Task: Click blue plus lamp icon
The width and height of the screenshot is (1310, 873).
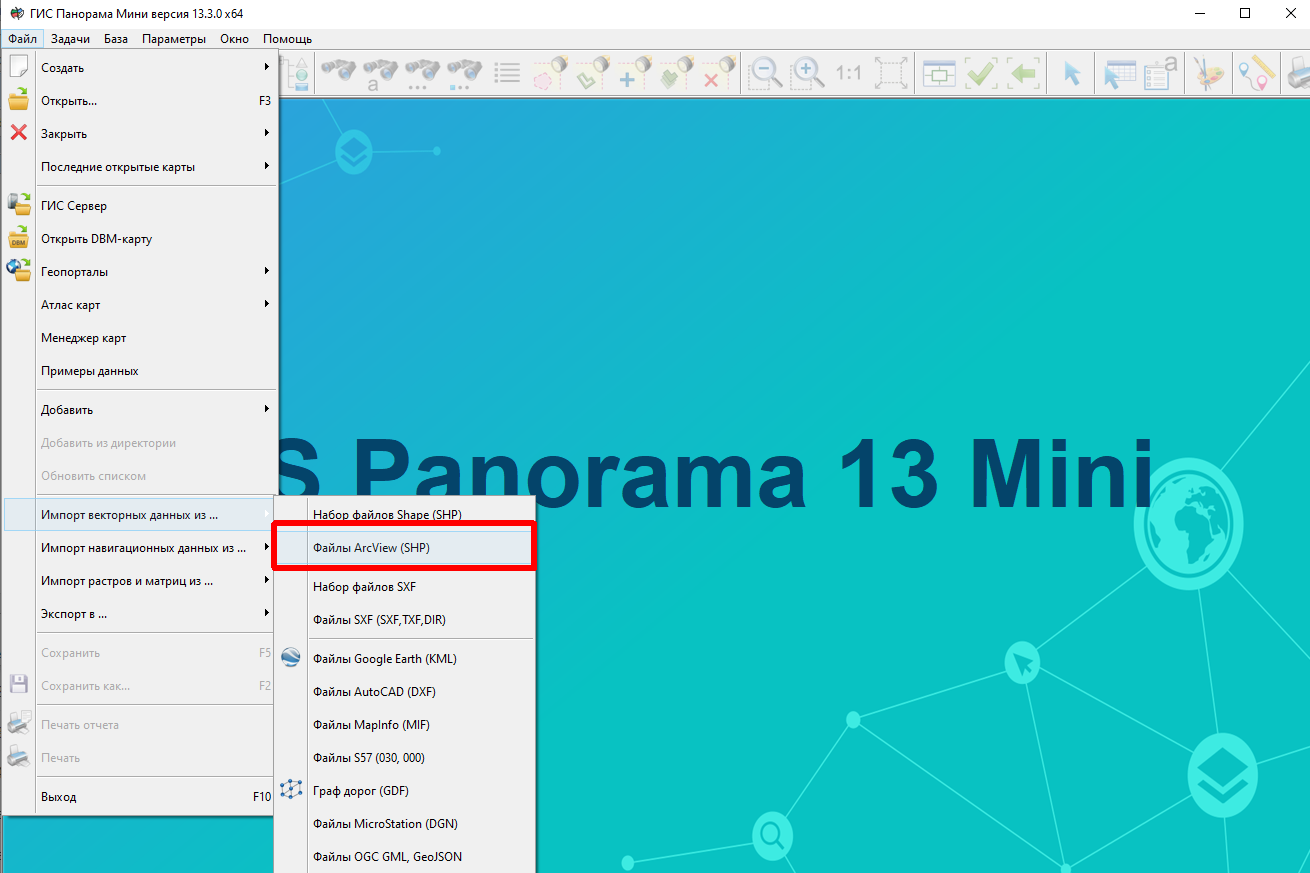Action: [633, 72]
